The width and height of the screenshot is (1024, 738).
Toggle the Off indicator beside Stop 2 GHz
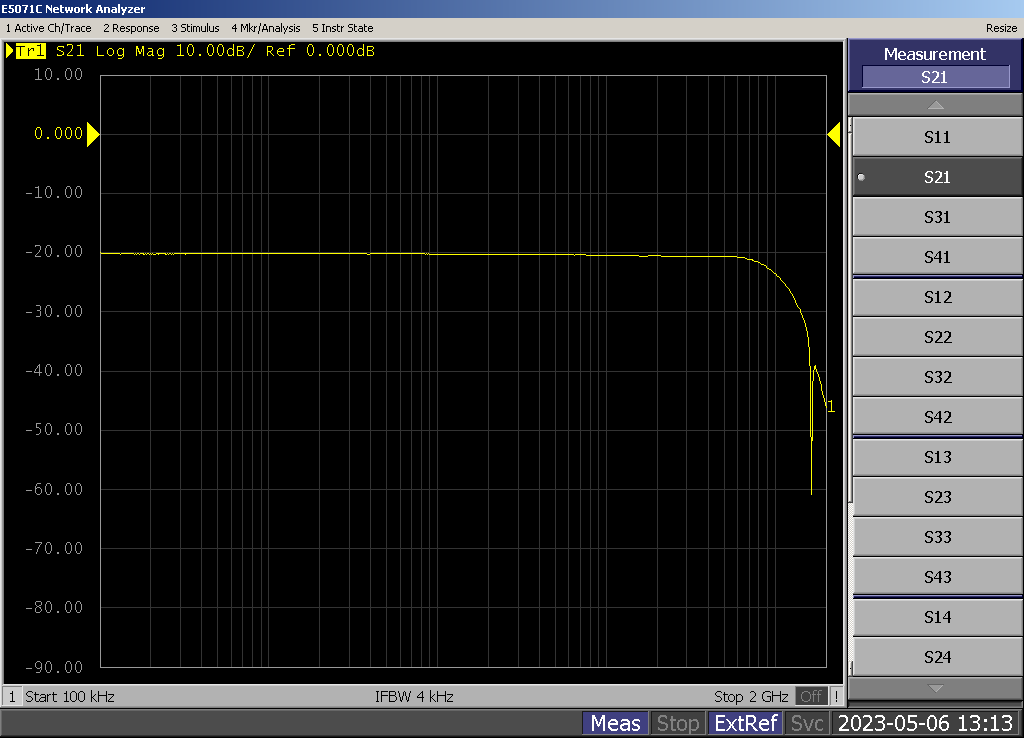[811, 696]
